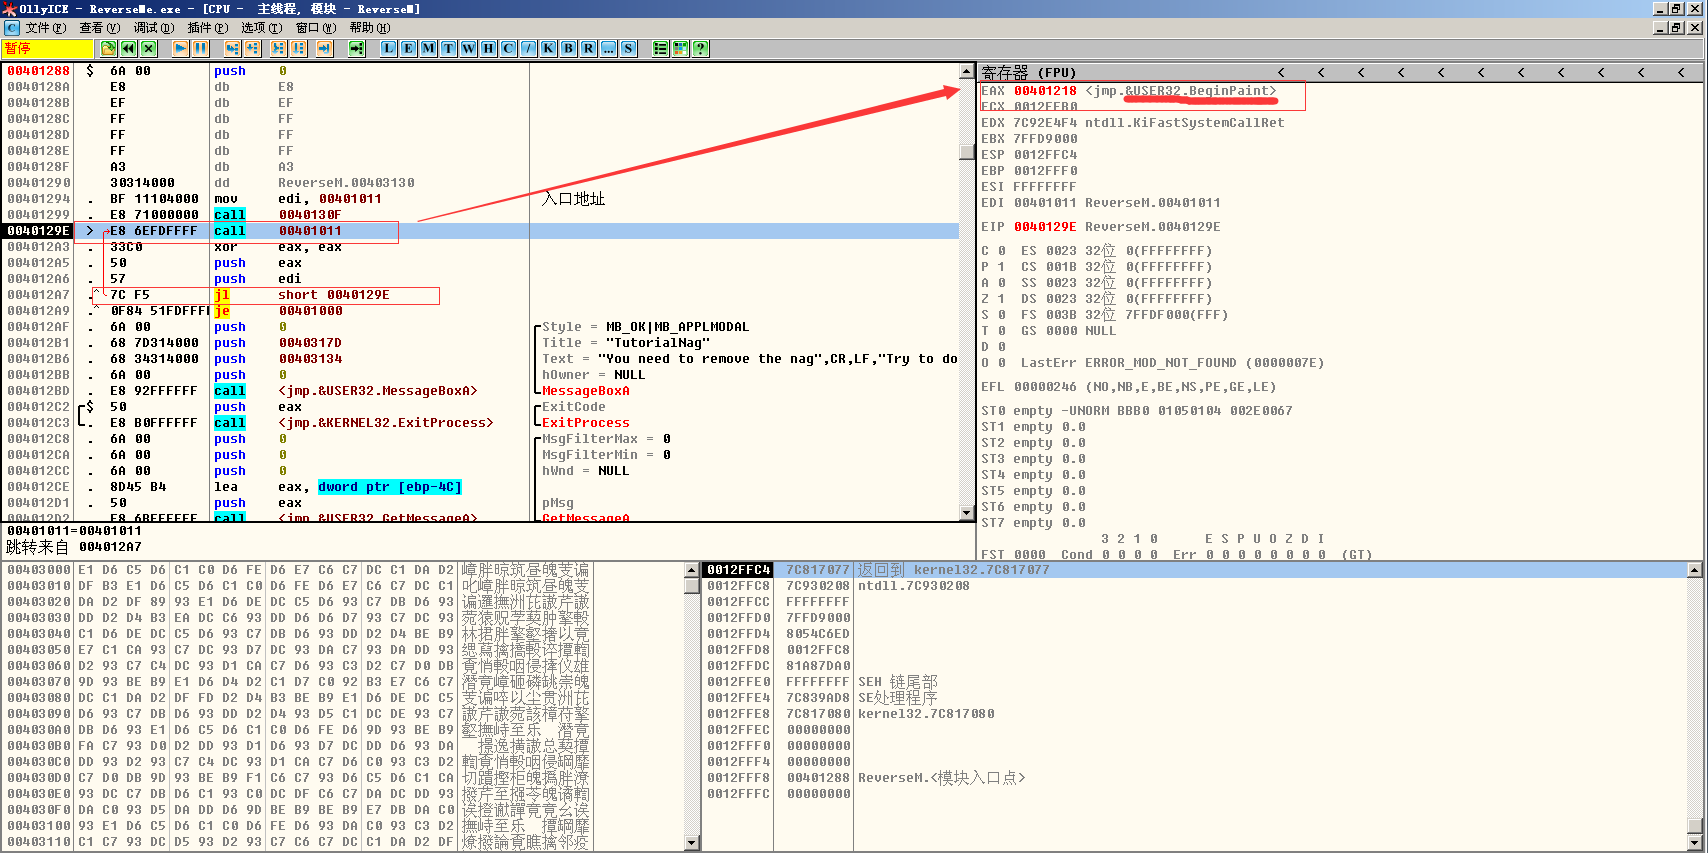
Task: Select the jl short 0040129E instruction
Action: pyautogui.click(x=480, y=295)
